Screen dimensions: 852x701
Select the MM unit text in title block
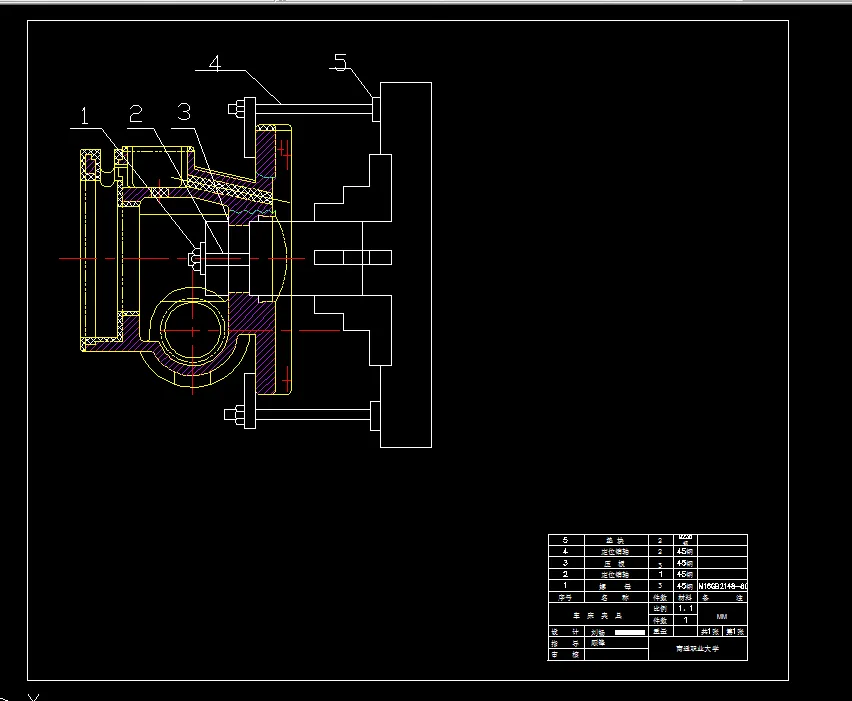click(x=722, y=617)
